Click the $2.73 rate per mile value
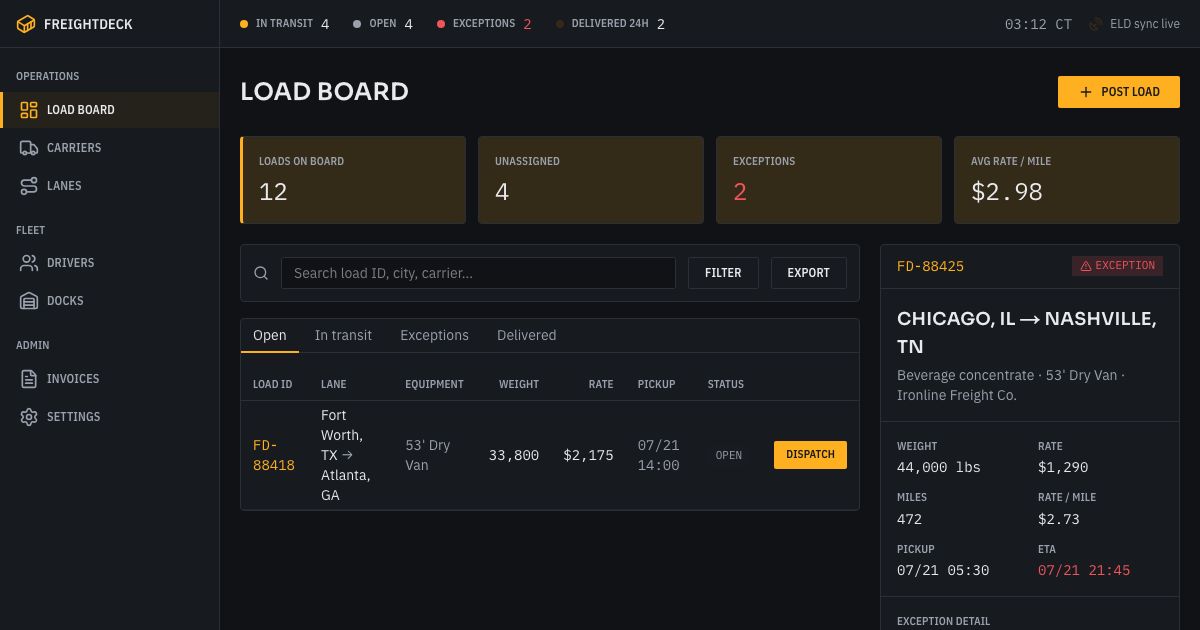The width and height of the screenshot is (1200, 630). (x=1059, y=519)
